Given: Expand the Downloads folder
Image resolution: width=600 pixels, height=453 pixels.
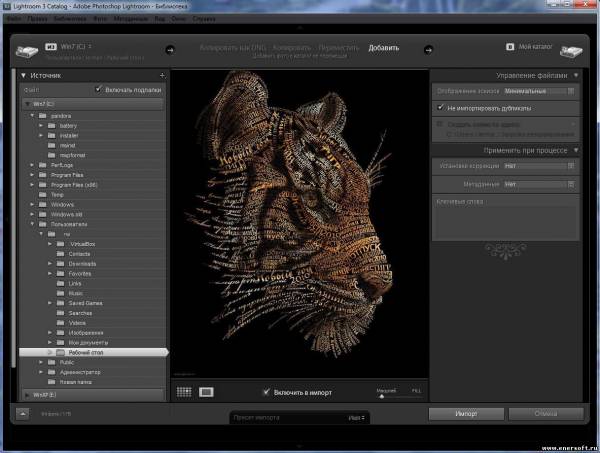Looking at the screenshot, I should tap(50, 264).
